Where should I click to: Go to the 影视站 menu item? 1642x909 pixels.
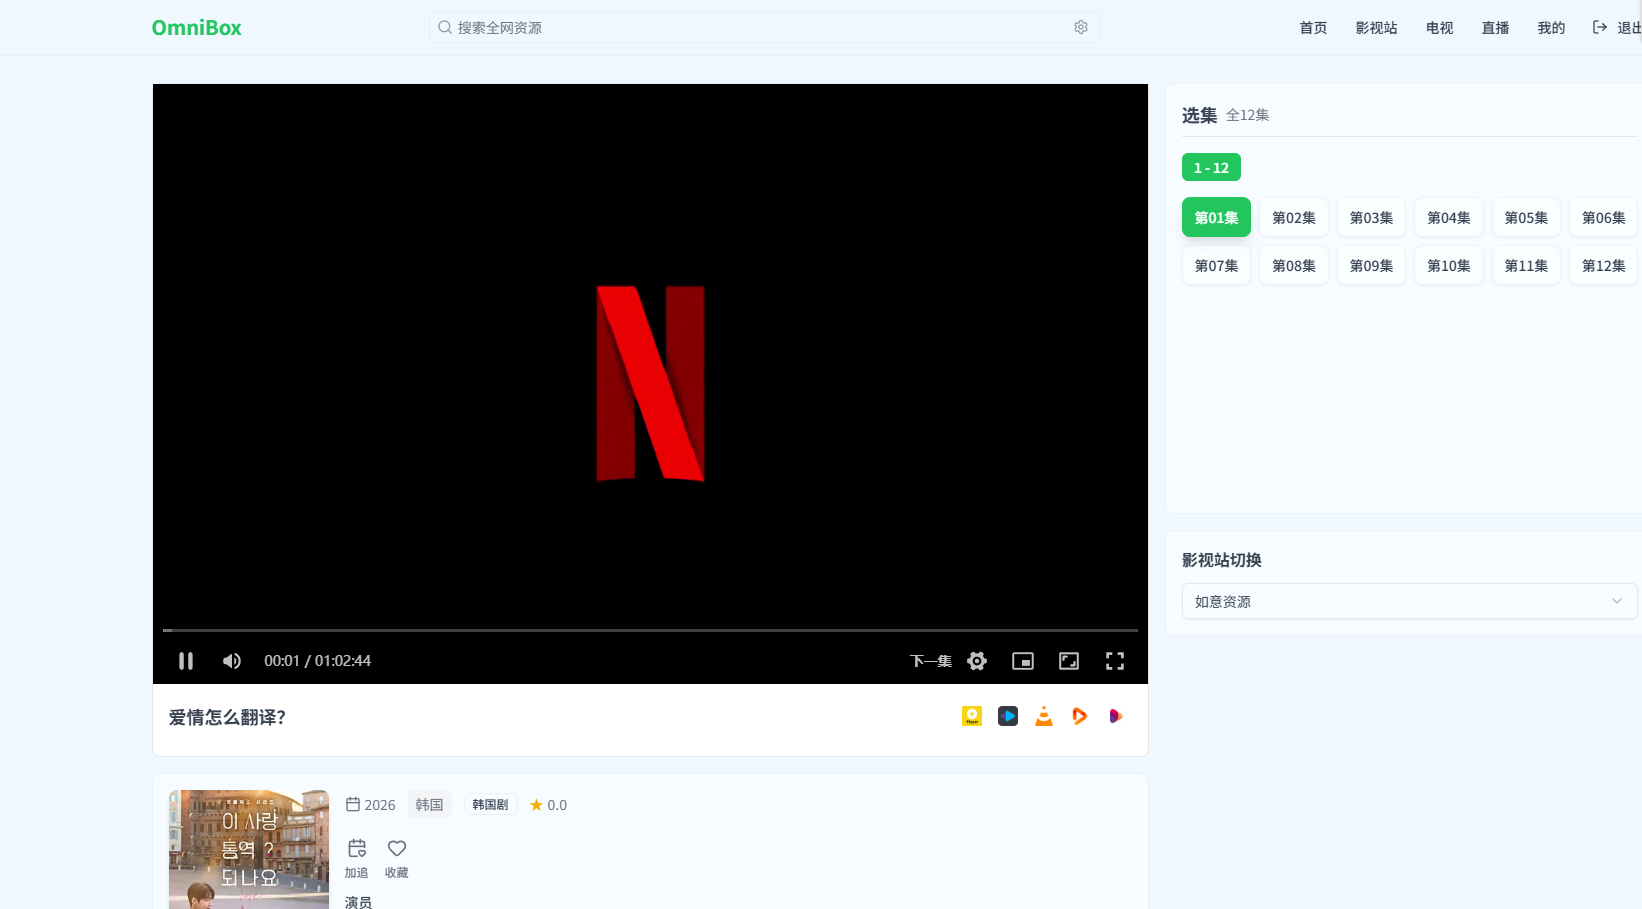(x=1375, y=28)
